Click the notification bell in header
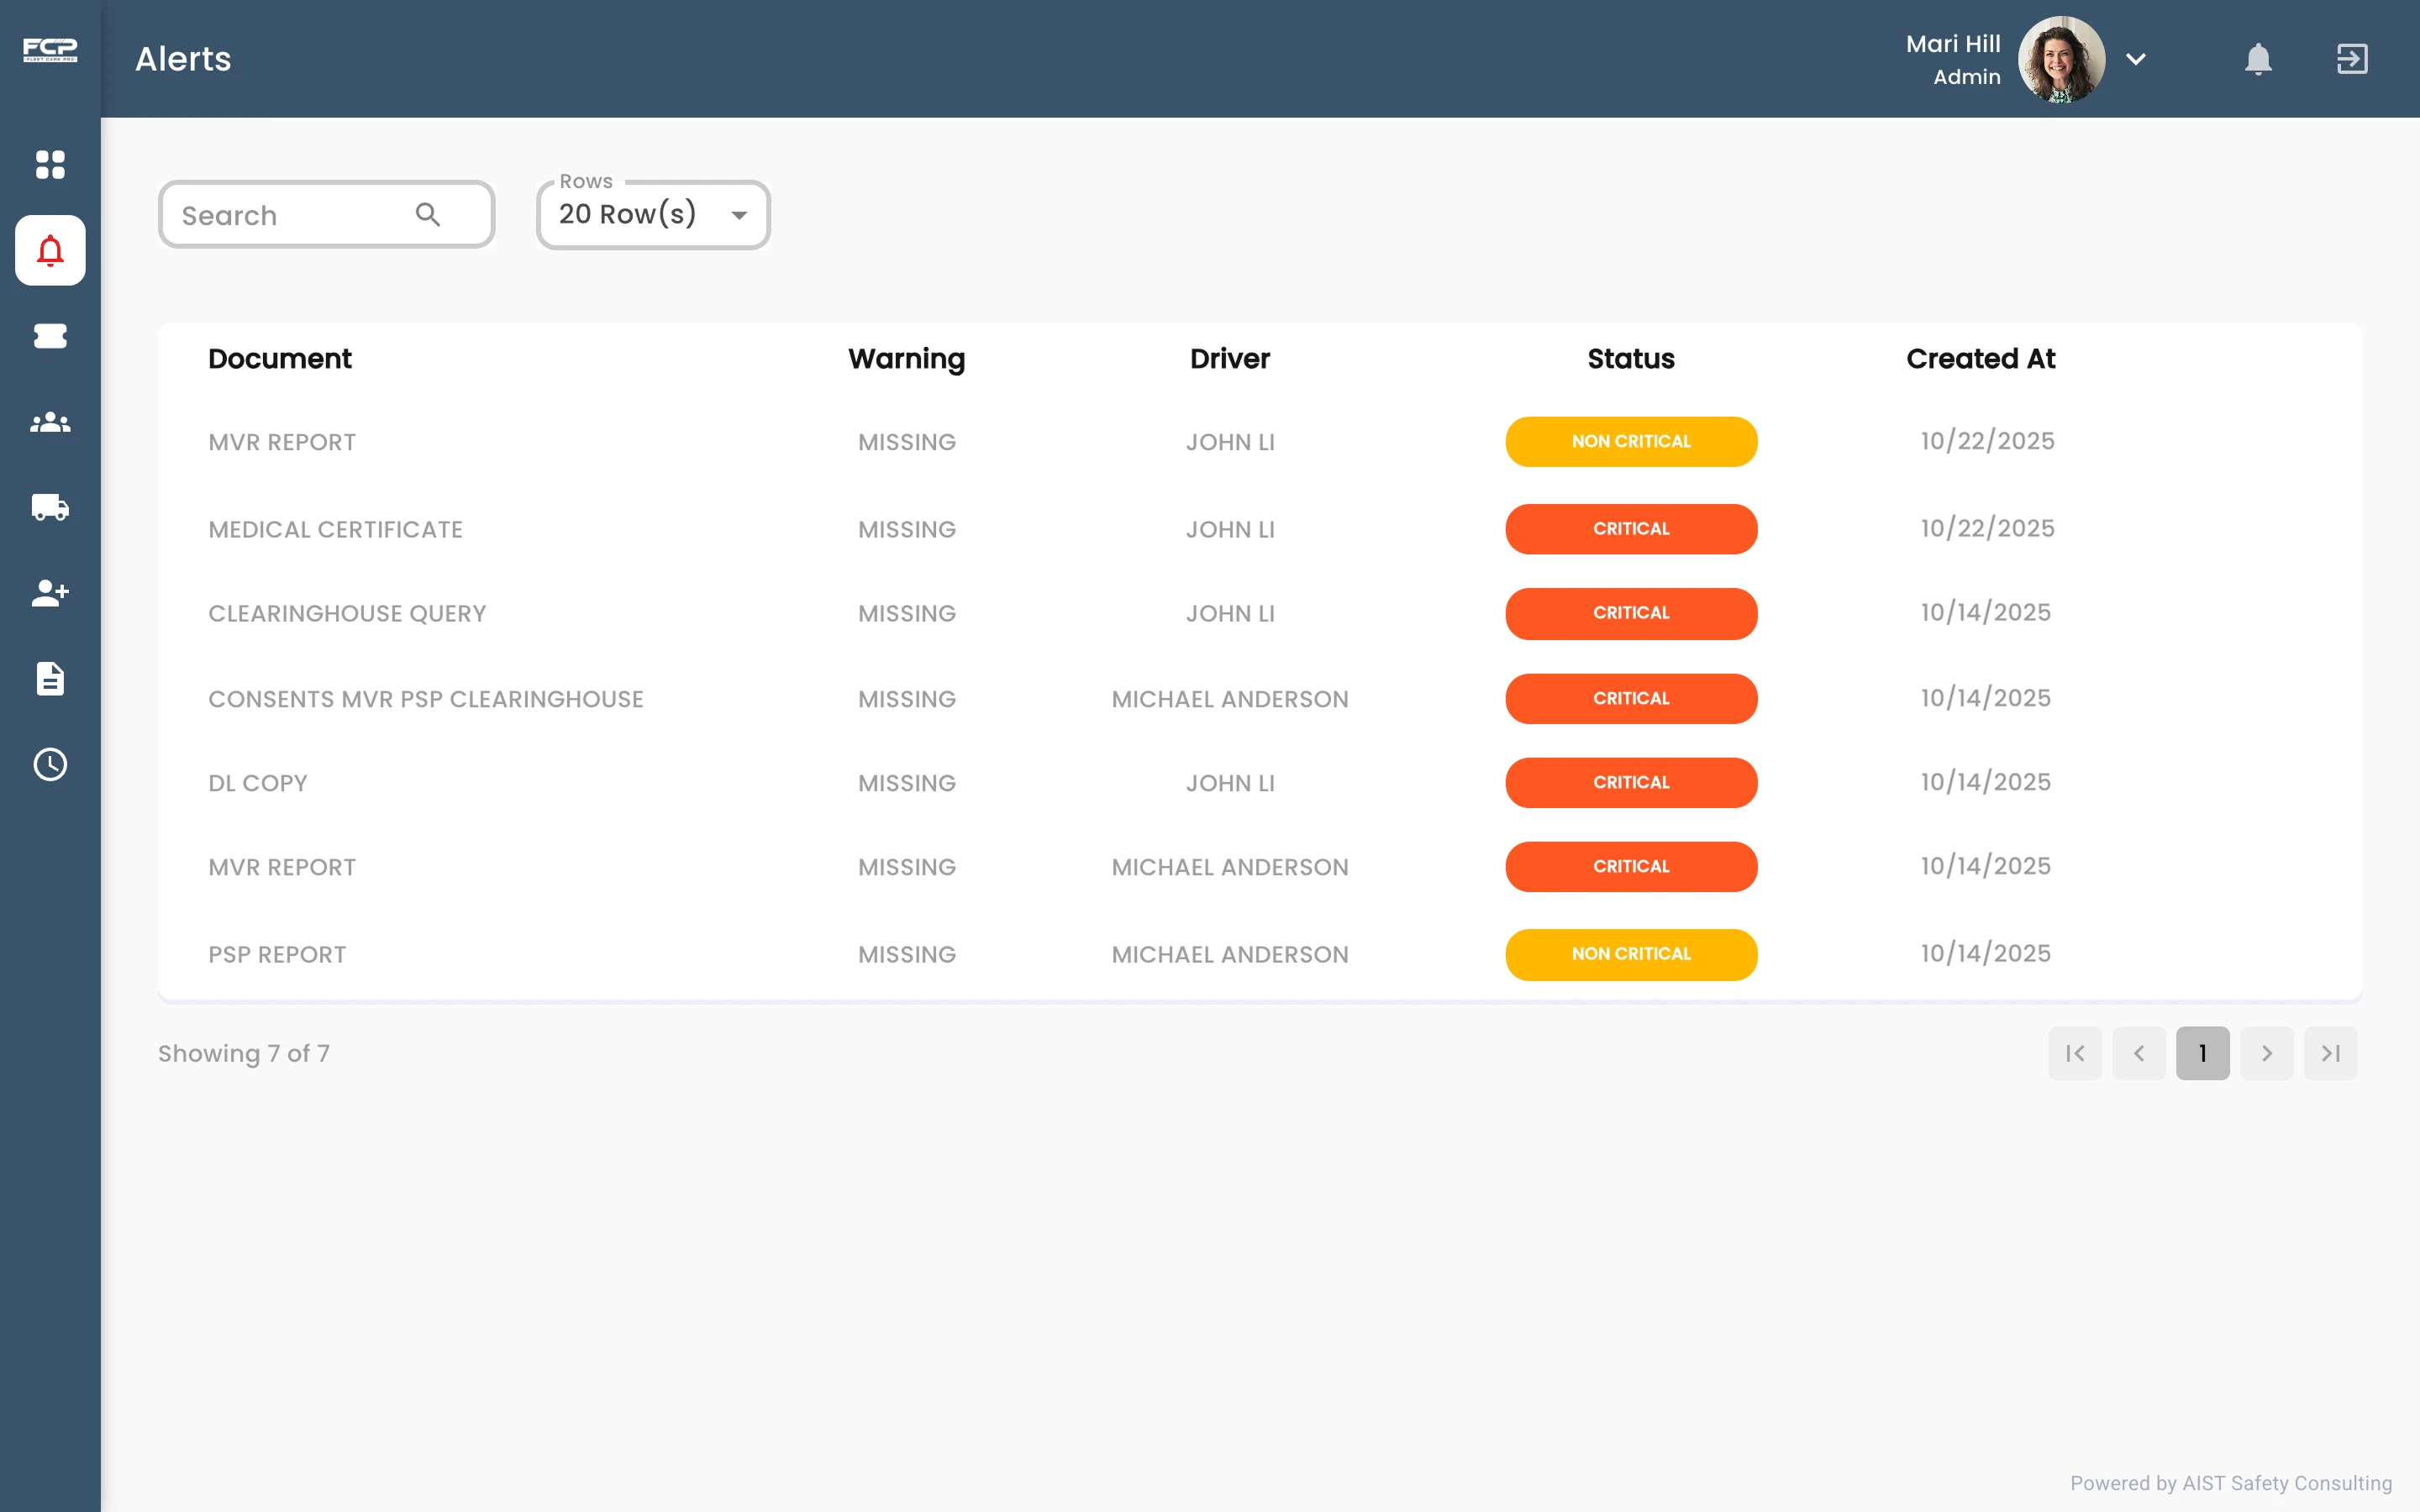This screenshot has width=2420, height=1512. click(x=2258, y=59)
